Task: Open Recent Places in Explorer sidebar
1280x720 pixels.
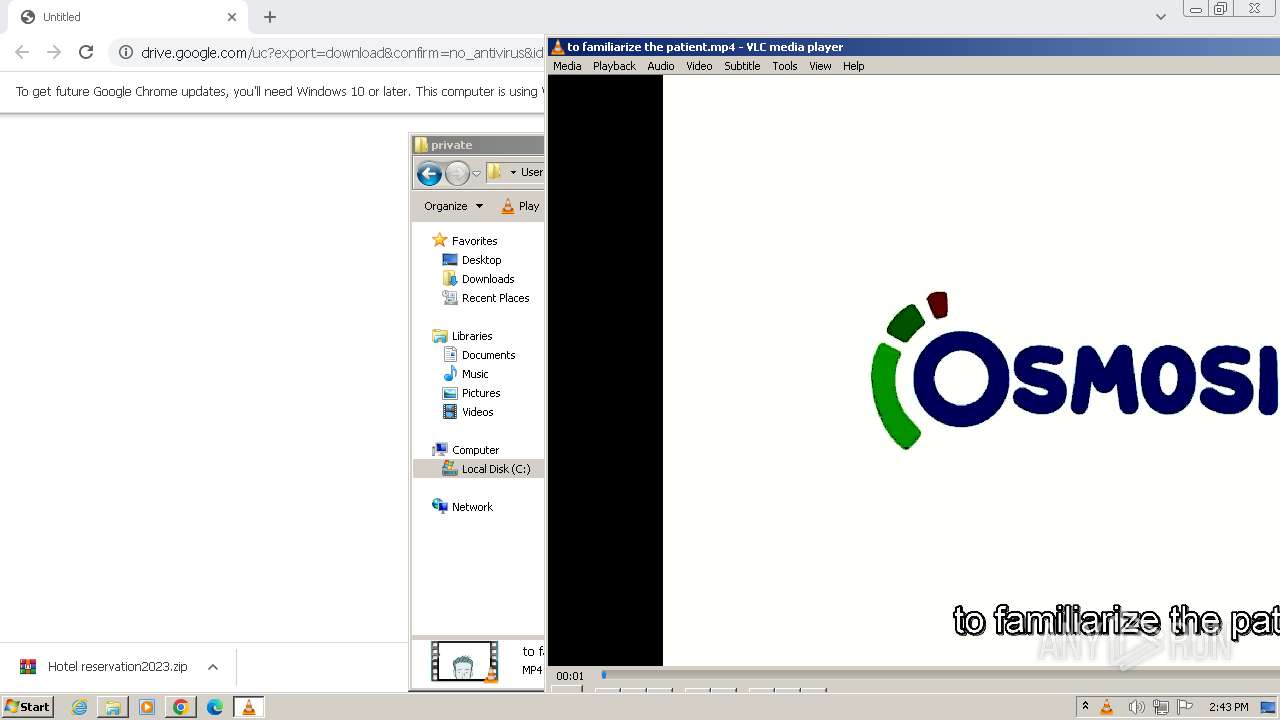Action: (x=495, y=298)
